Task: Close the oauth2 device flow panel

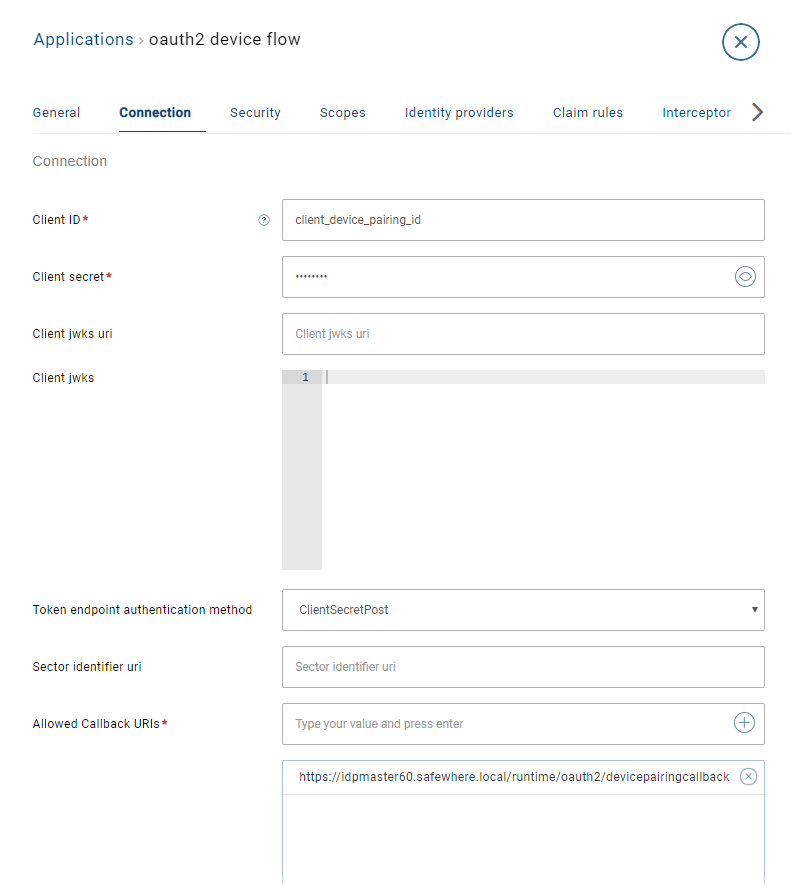Action: tap(740, 42)
